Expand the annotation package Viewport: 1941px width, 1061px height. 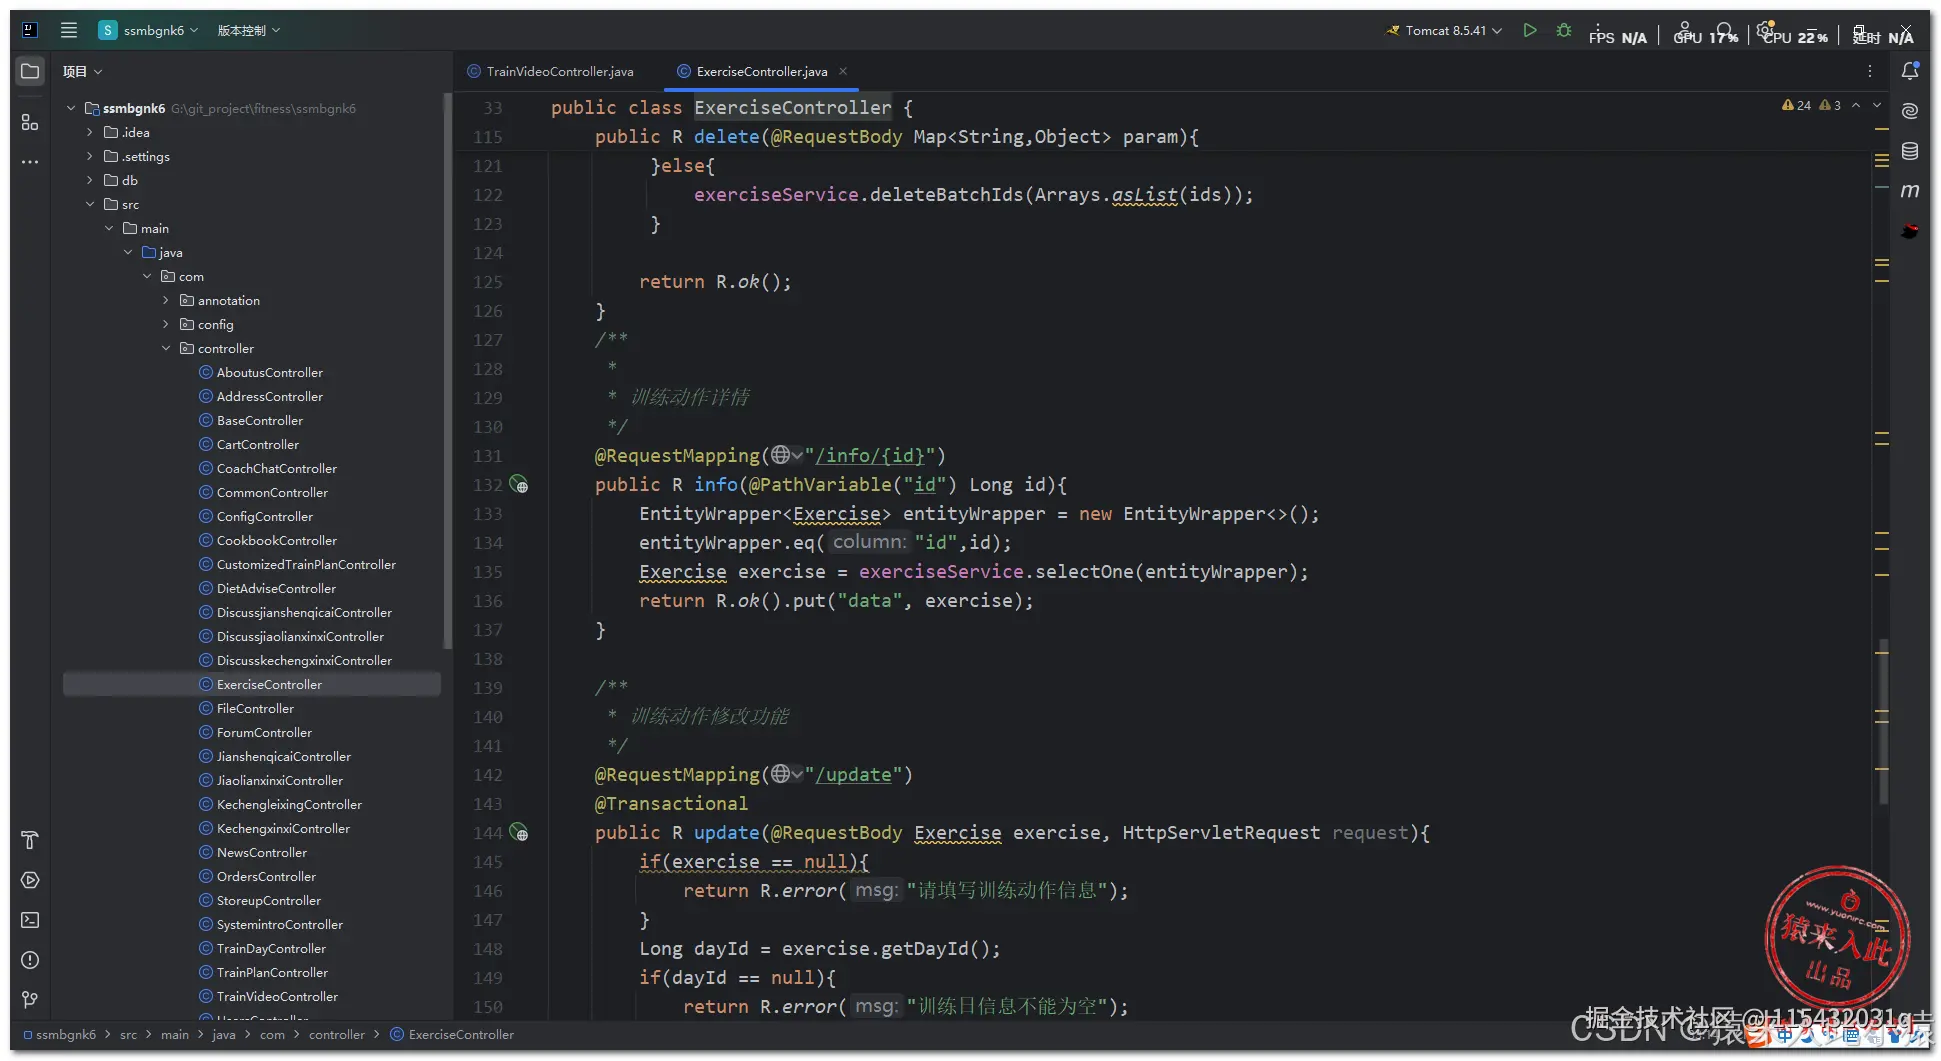[166, 300]
